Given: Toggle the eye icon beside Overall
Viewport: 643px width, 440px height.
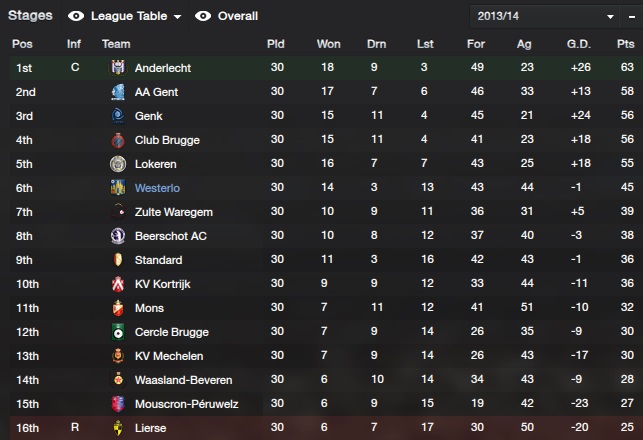Looking at the screenshot, I should (203, 17).
